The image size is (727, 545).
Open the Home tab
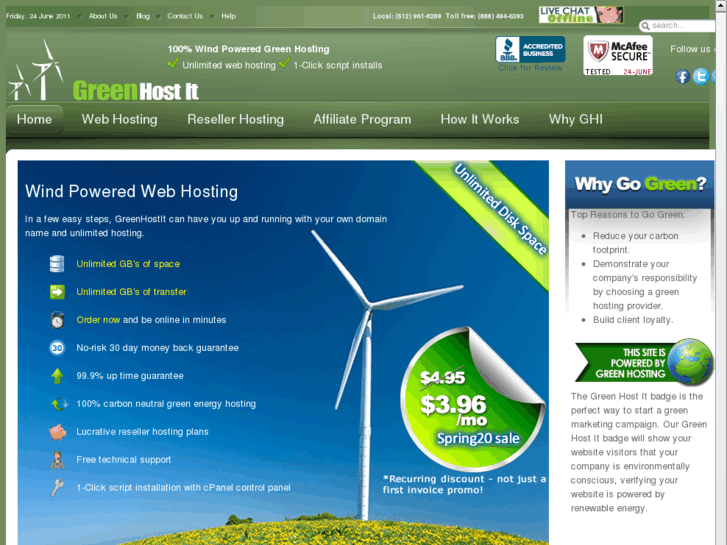tap(34, 120)
